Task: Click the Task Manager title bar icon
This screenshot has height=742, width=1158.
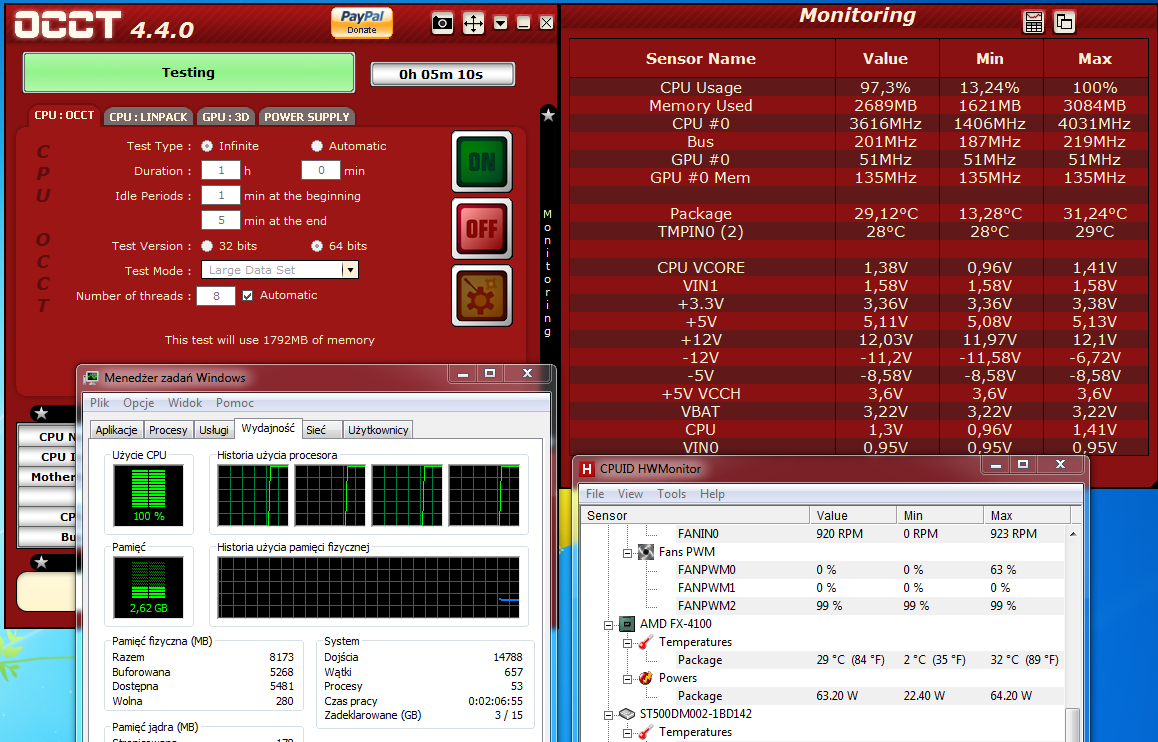Action: point(92,378)
